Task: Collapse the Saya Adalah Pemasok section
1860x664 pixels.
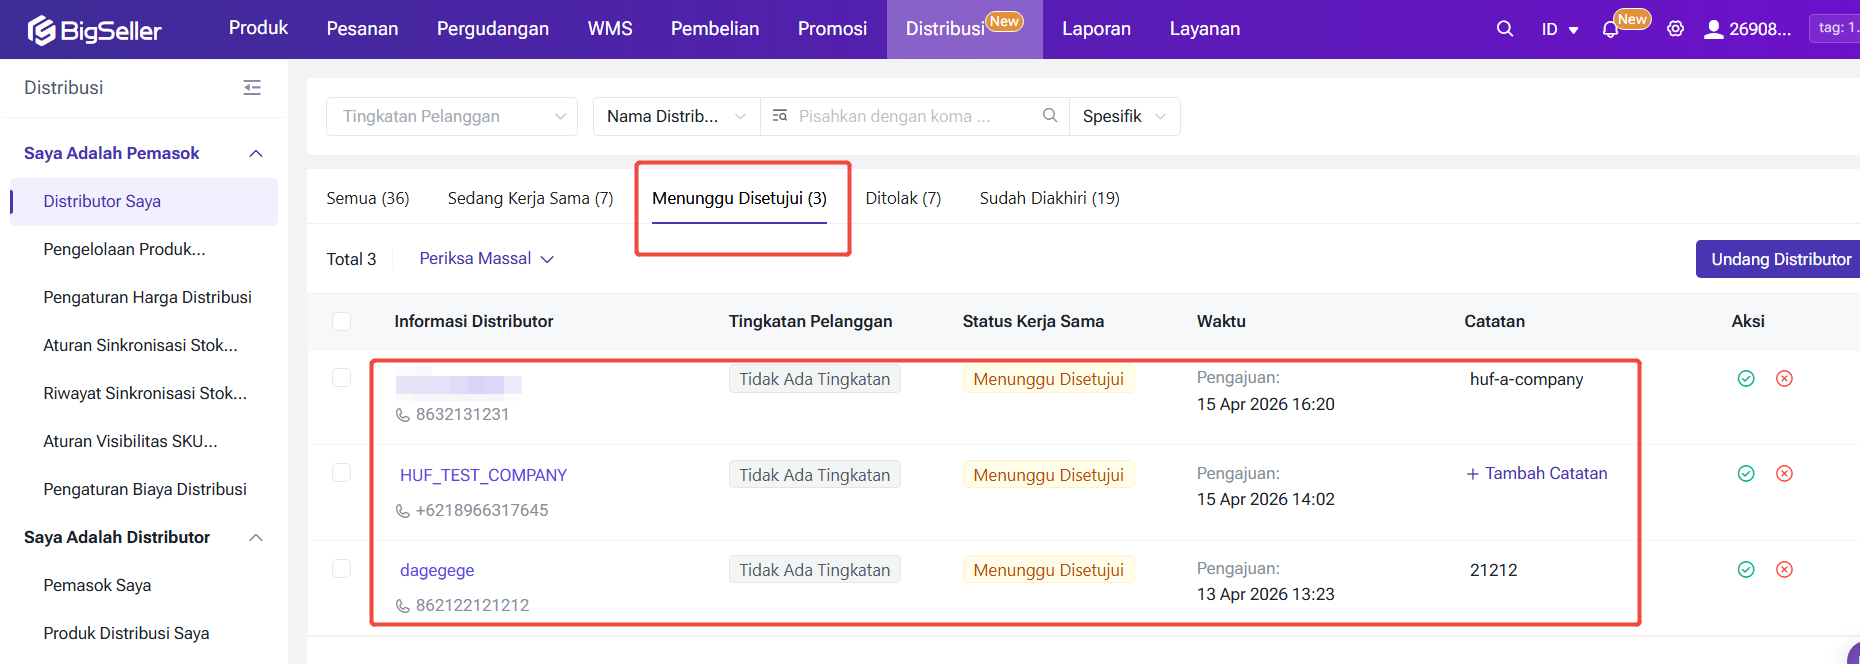Action: [x=256, y=153]
